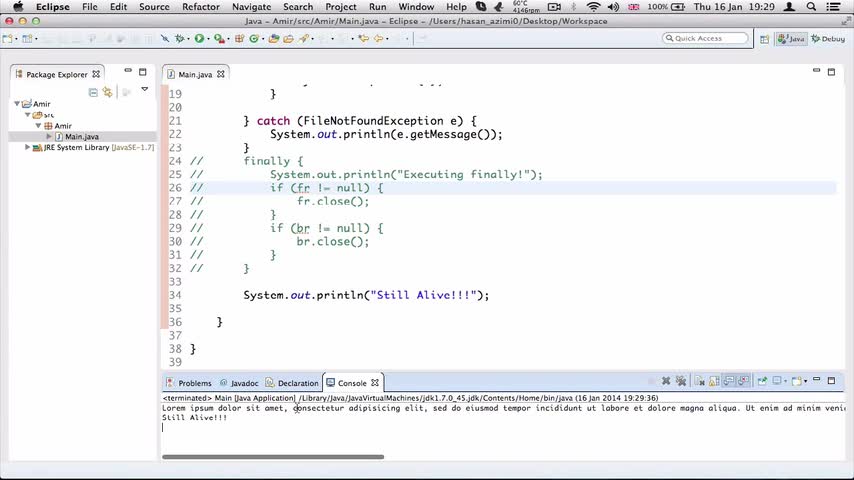This screenshot has height=480, width=854.
Task: Open the Run button dropdown arrow
Action: pyautogui.click(x=209, y=39)
